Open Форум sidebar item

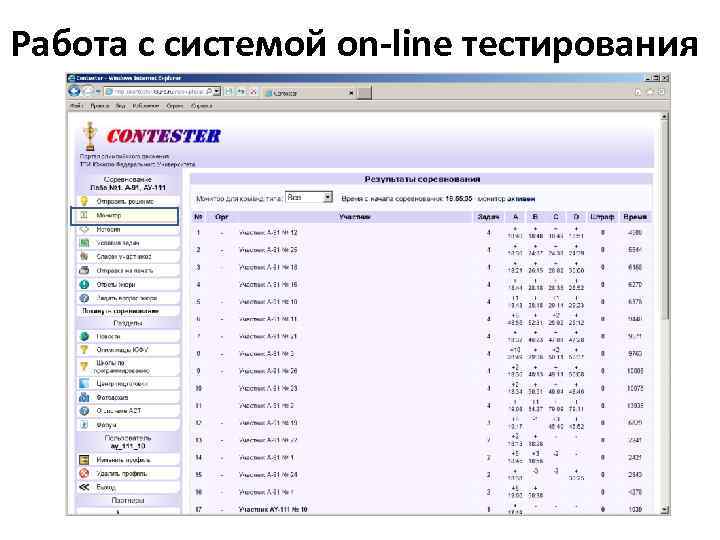(x=127, y=425)
